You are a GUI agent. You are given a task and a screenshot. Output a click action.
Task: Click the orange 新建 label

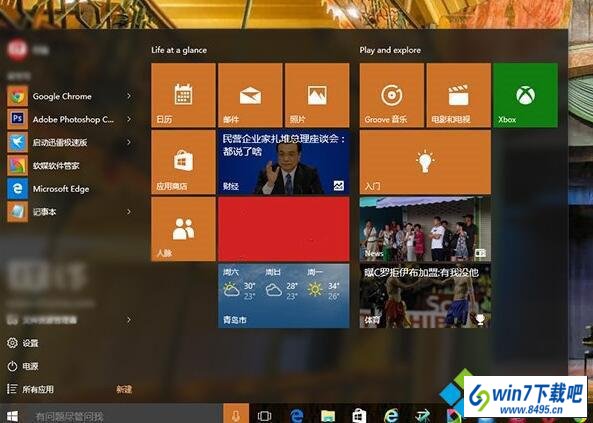[x=124, y=389]
